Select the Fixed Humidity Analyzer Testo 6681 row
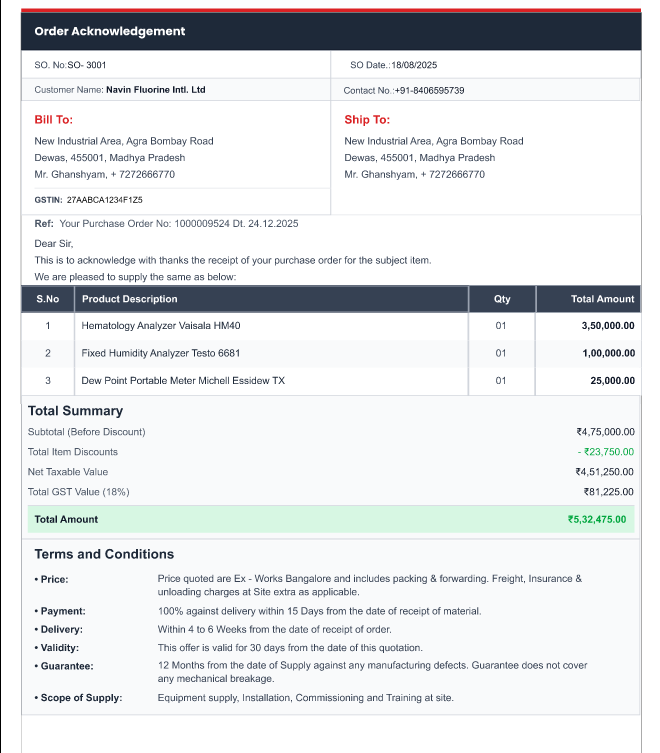Screen dimensions: 660x753 (x=331, y=353)
